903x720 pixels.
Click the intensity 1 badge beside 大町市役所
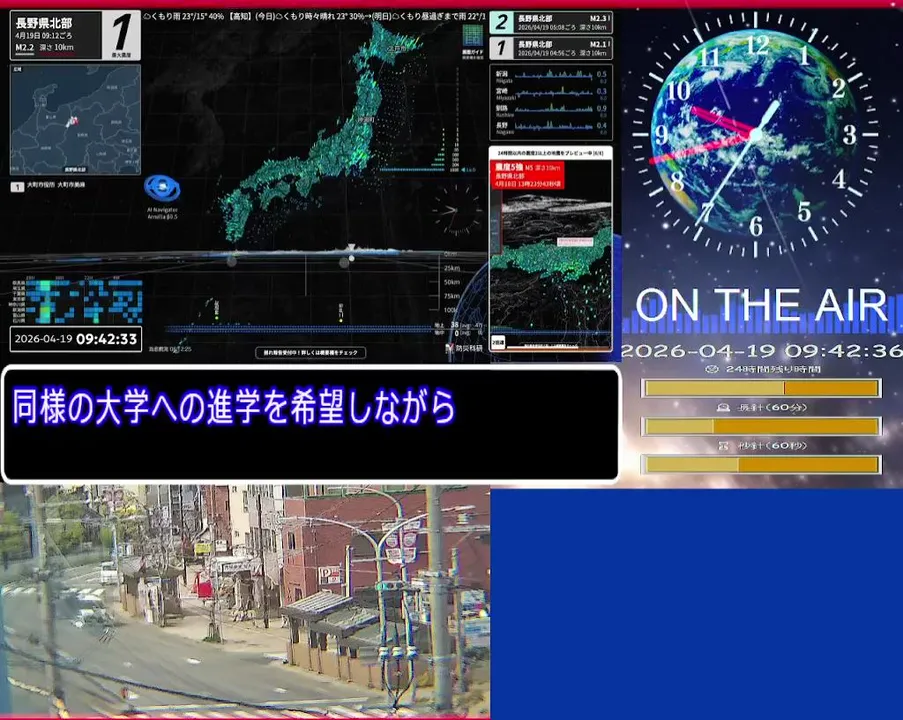pyautogui.click(x=17, y=187)
